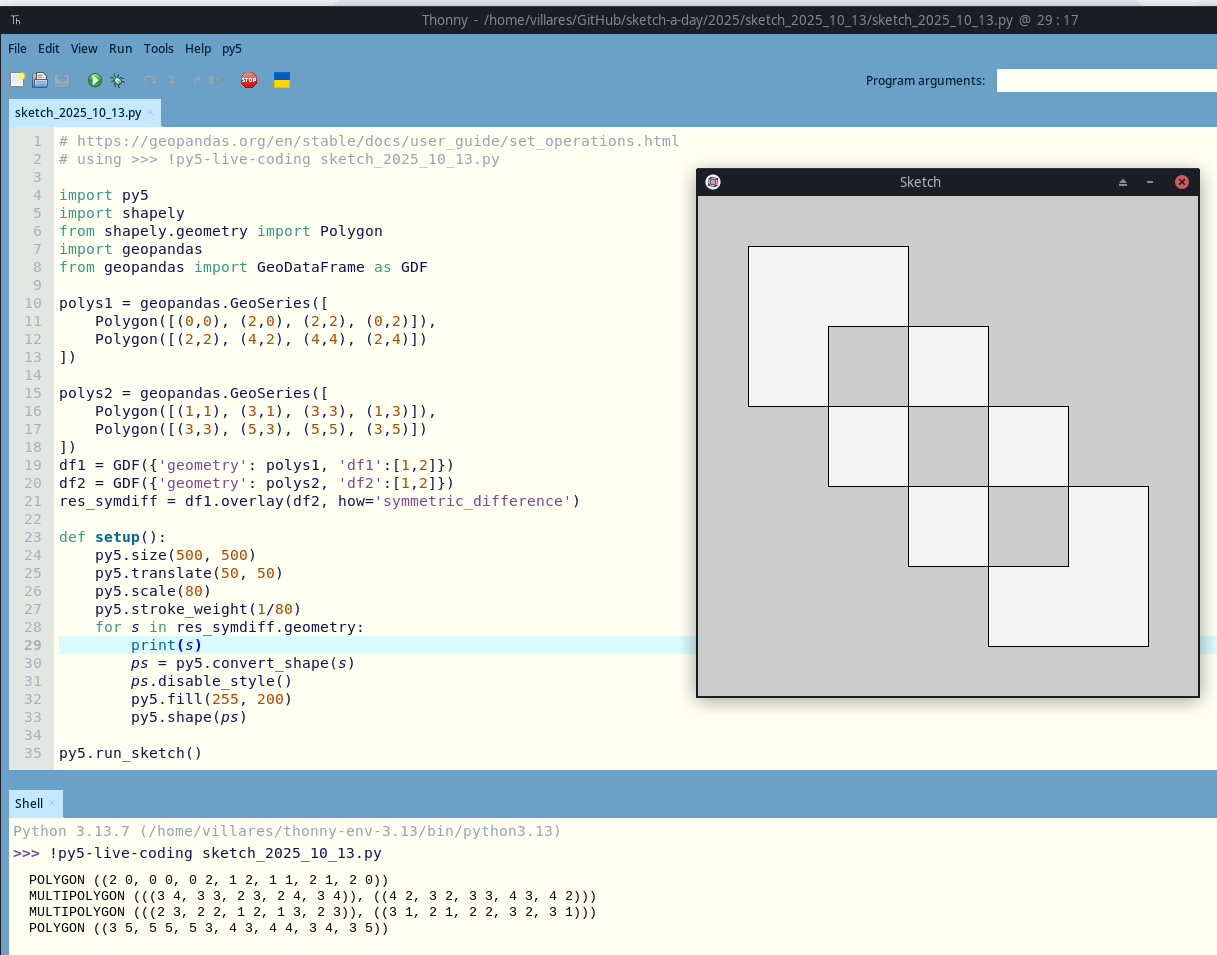Select the sketch_2025_10_13.py editor tab
This screenshot has height=955, width=1217.
(78, 113)
